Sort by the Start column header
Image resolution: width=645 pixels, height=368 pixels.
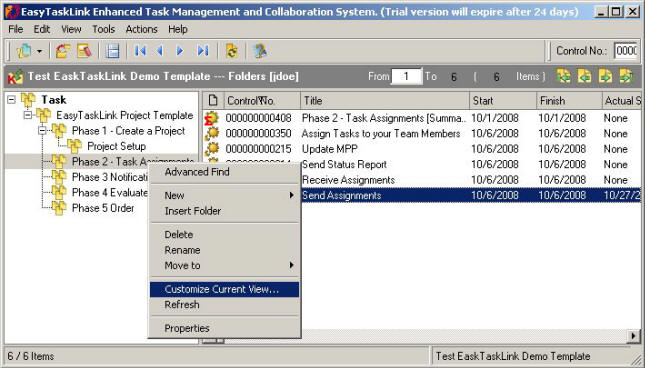(503, 100)
